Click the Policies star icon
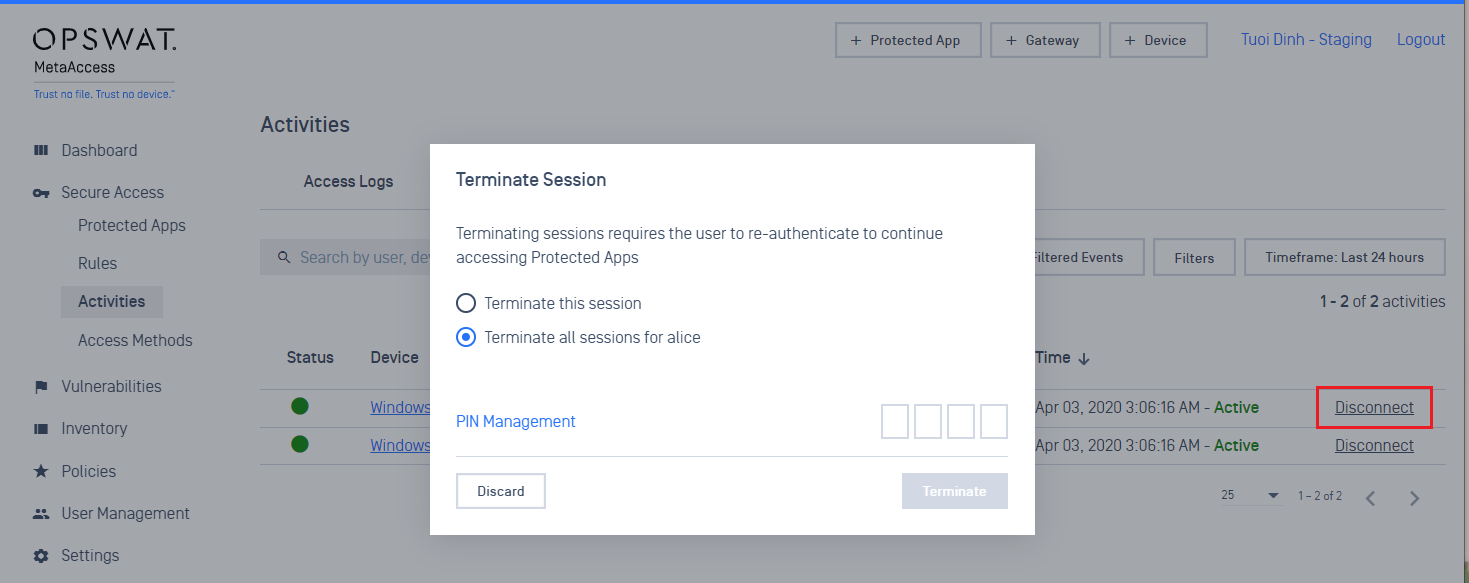 [41, 471]
